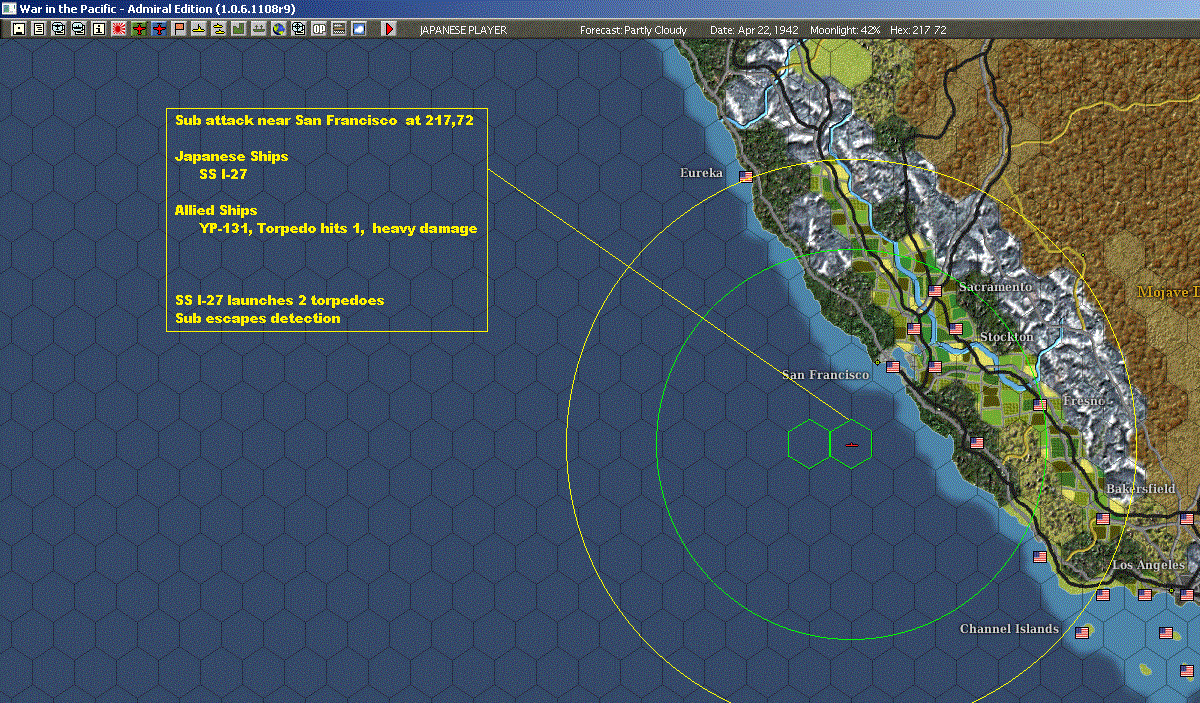Image resolution: width=1200 pixels, height=703 pixels.
Task: Click the 'Hex: 217 72' status text
Action: tap(919, 30)
